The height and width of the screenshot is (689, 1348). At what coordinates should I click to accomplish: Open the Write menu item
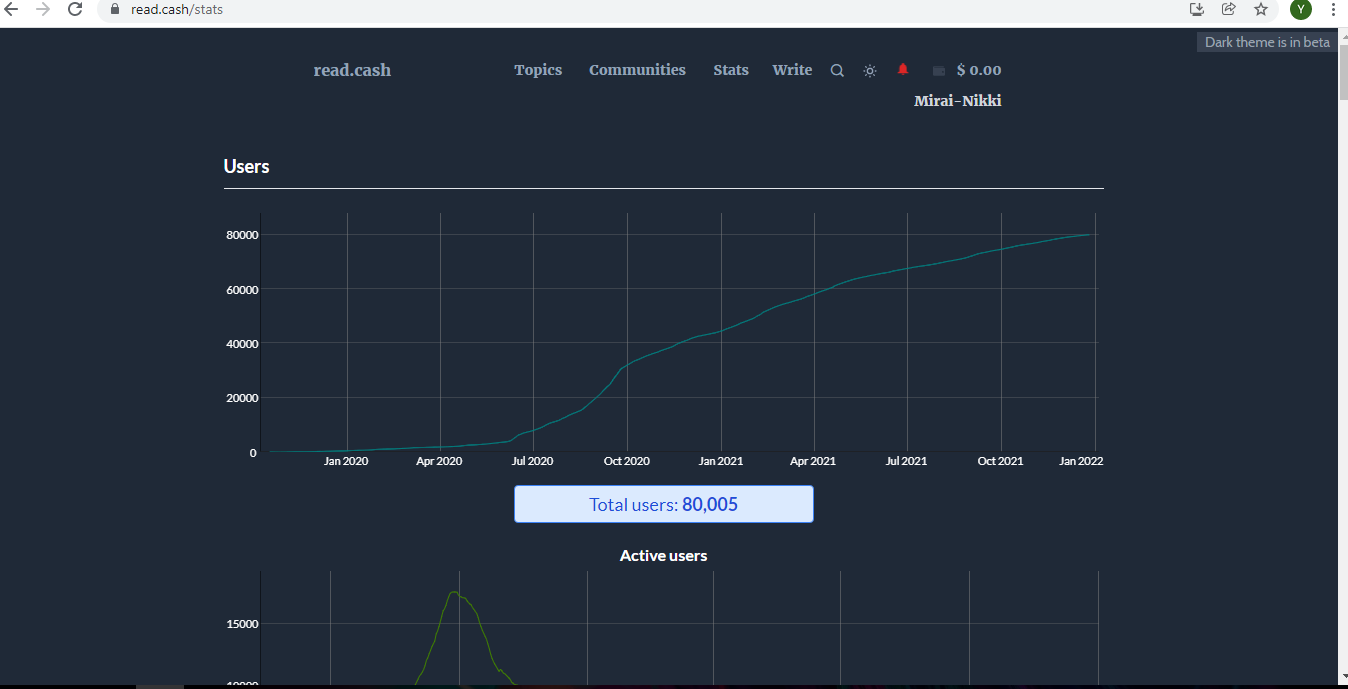pos(792,70)
